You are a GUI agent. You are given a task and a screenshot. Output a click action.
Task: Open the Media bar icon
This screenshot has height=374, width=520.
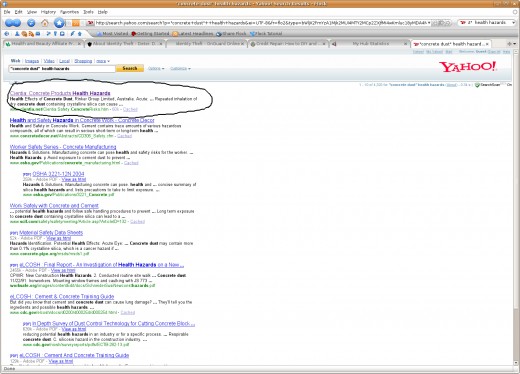point(24,34)
